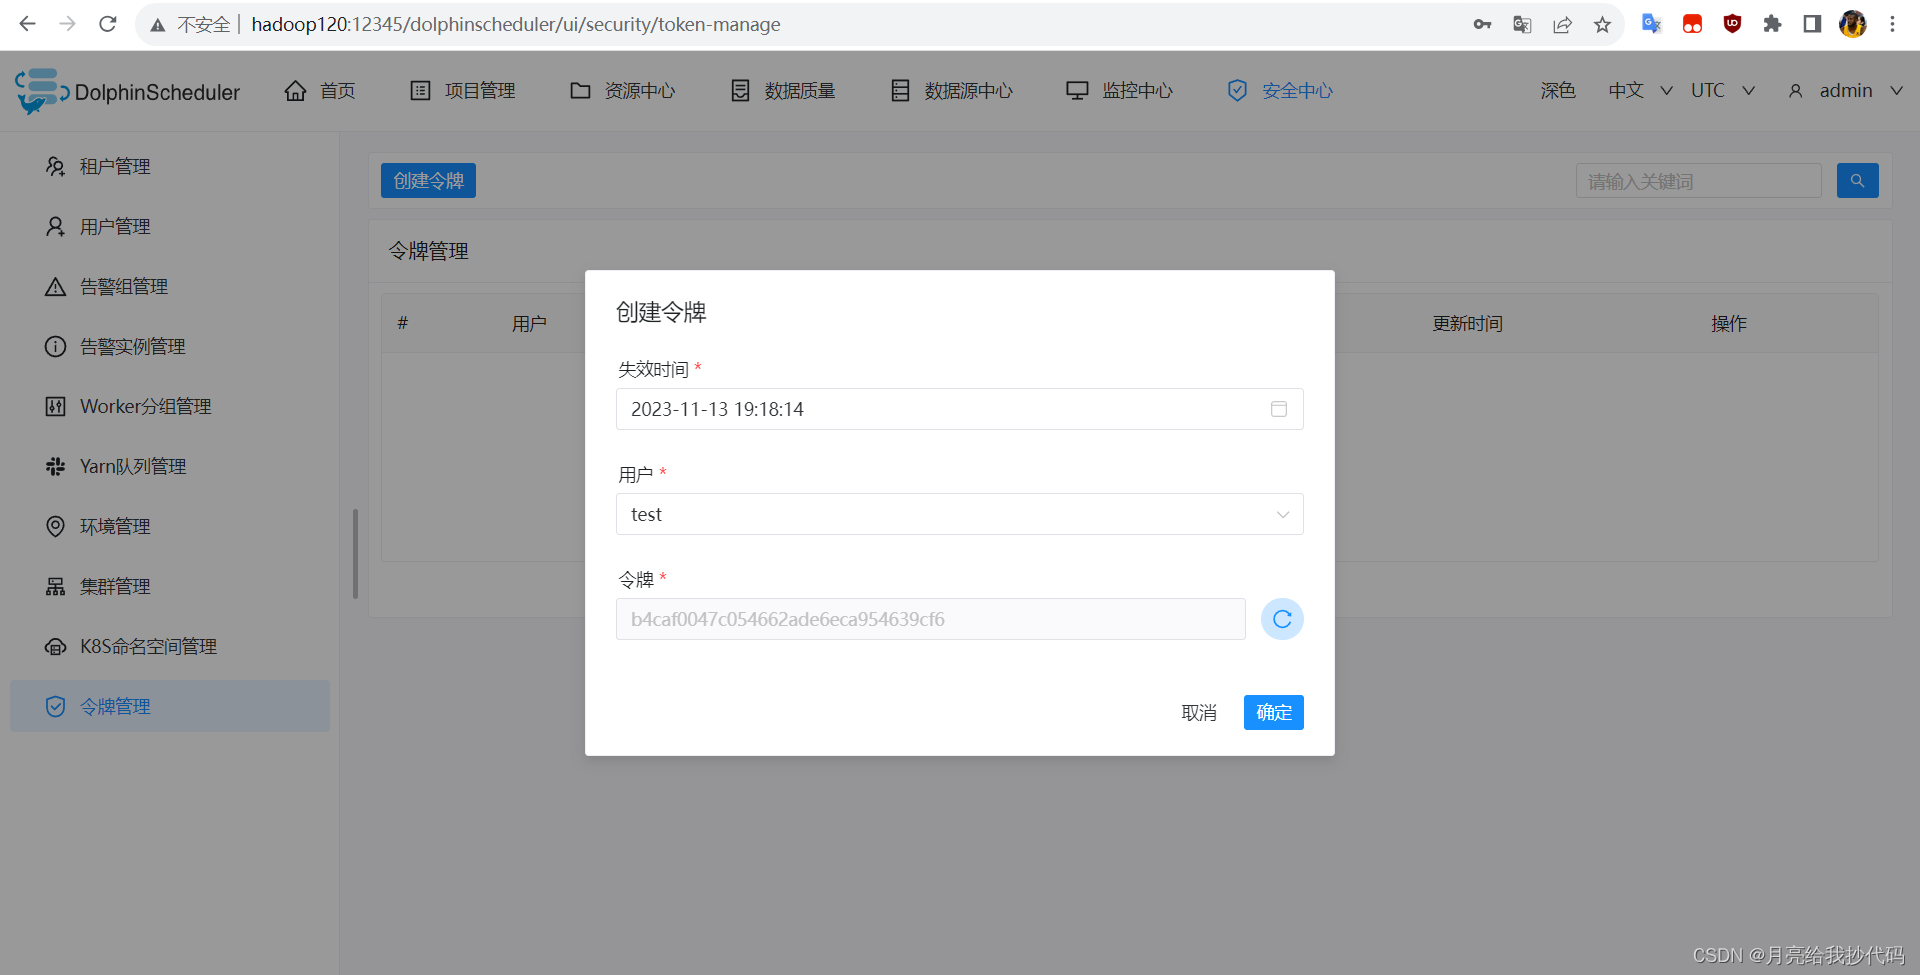Screen dimensions: 1920x975
Task: Click the 更新时间 column header
Action: click(1467, 323)
